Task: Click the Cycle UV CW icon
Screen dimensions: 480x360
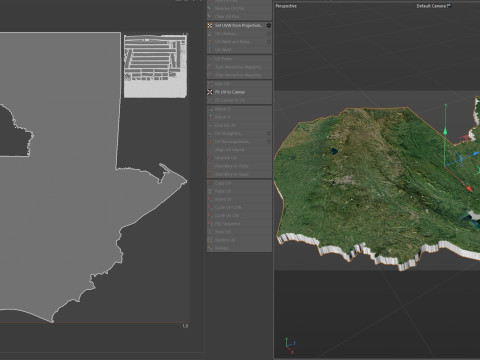Action: (210, 216)
